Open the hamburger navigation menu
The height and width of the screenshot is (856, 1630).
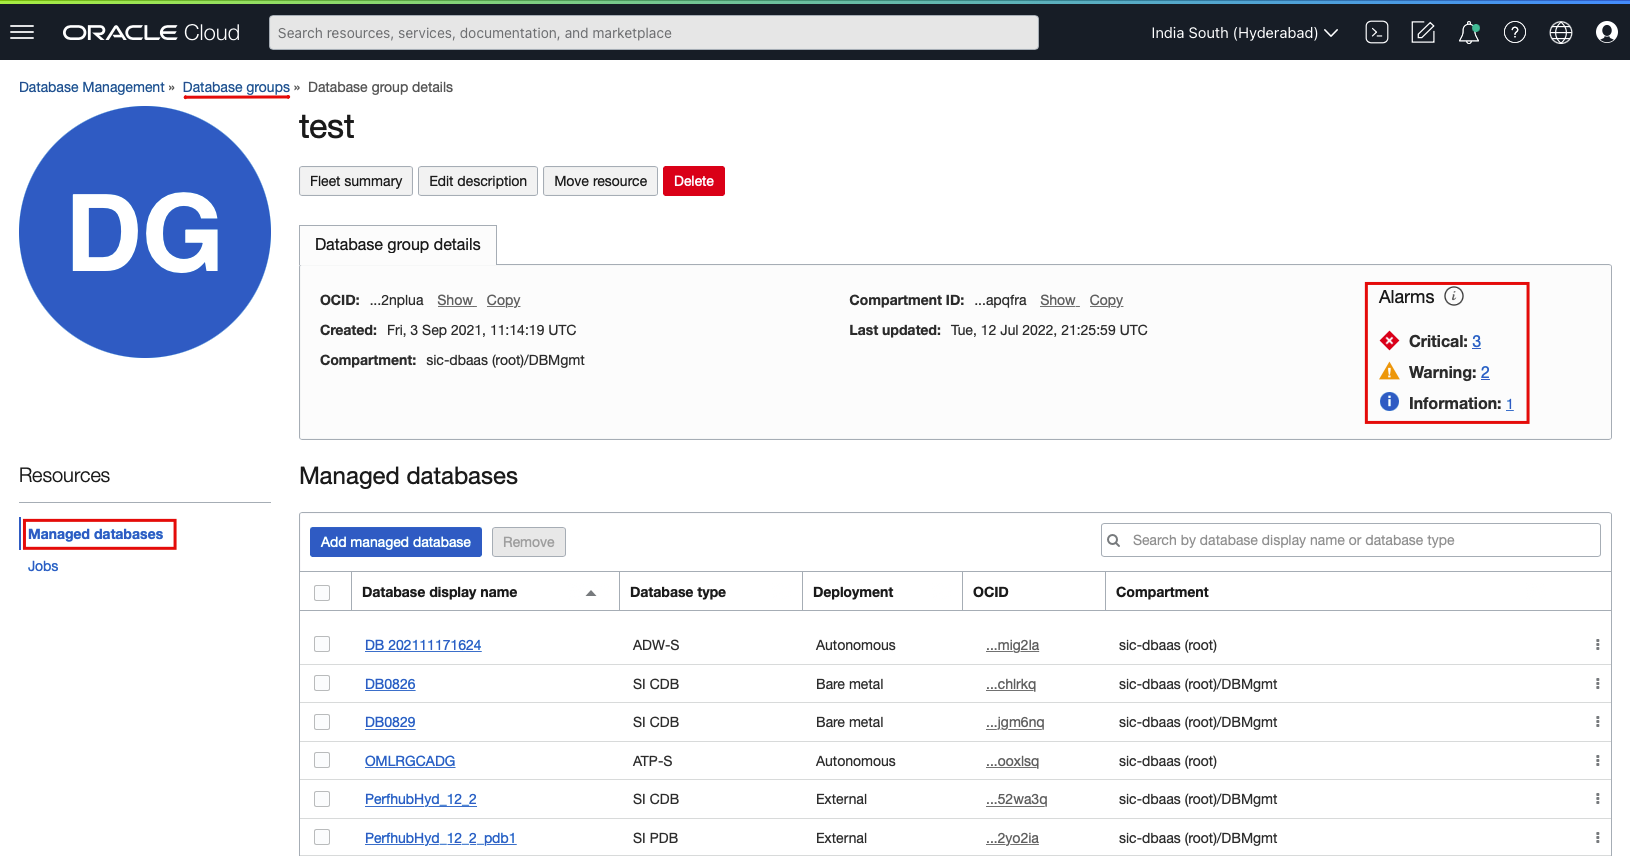pyautogui.click(x=22, y=32)
